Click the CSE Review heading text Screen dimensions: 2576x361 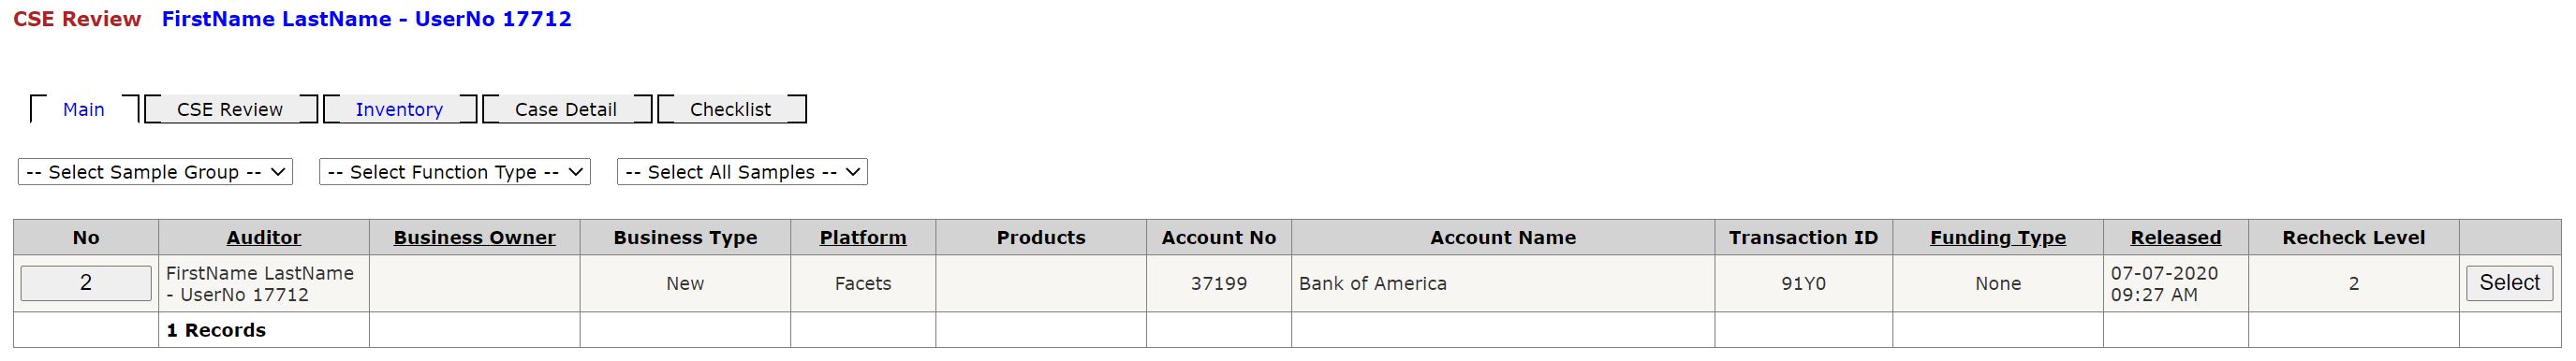pyautogui.click(x=77, y=19)
